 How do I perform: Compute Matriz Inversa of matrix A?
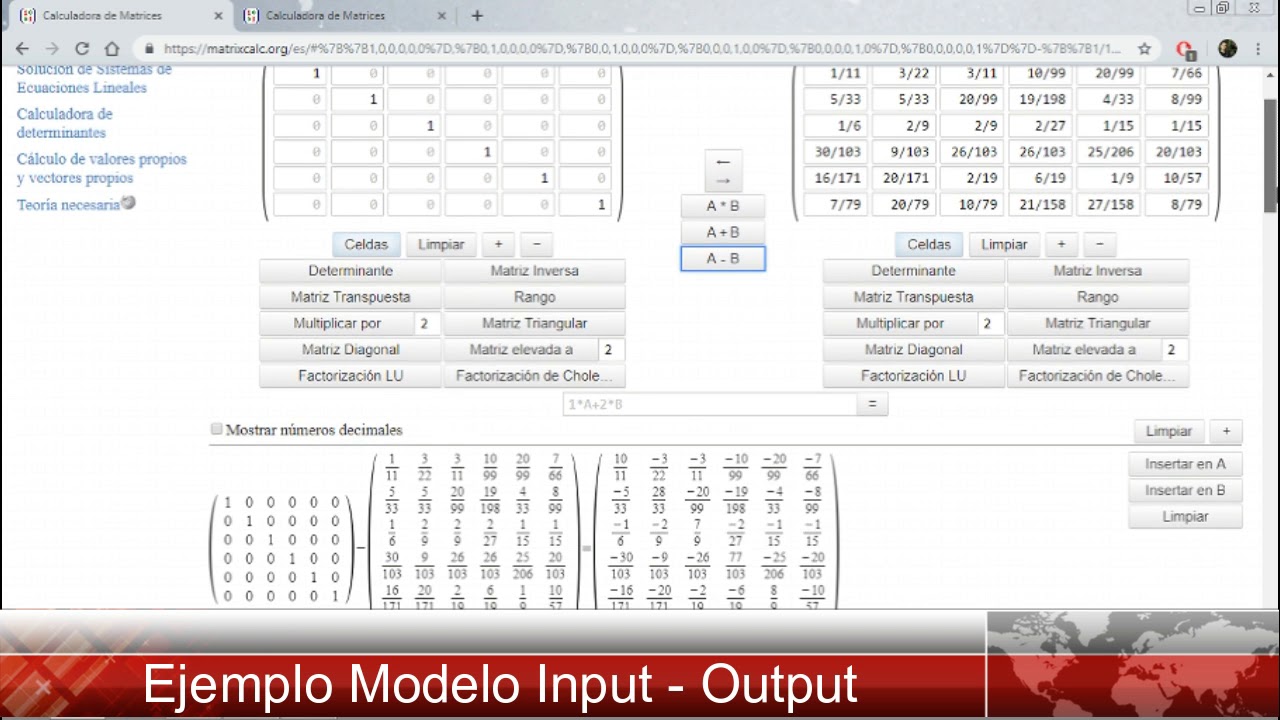coord(534,271)
